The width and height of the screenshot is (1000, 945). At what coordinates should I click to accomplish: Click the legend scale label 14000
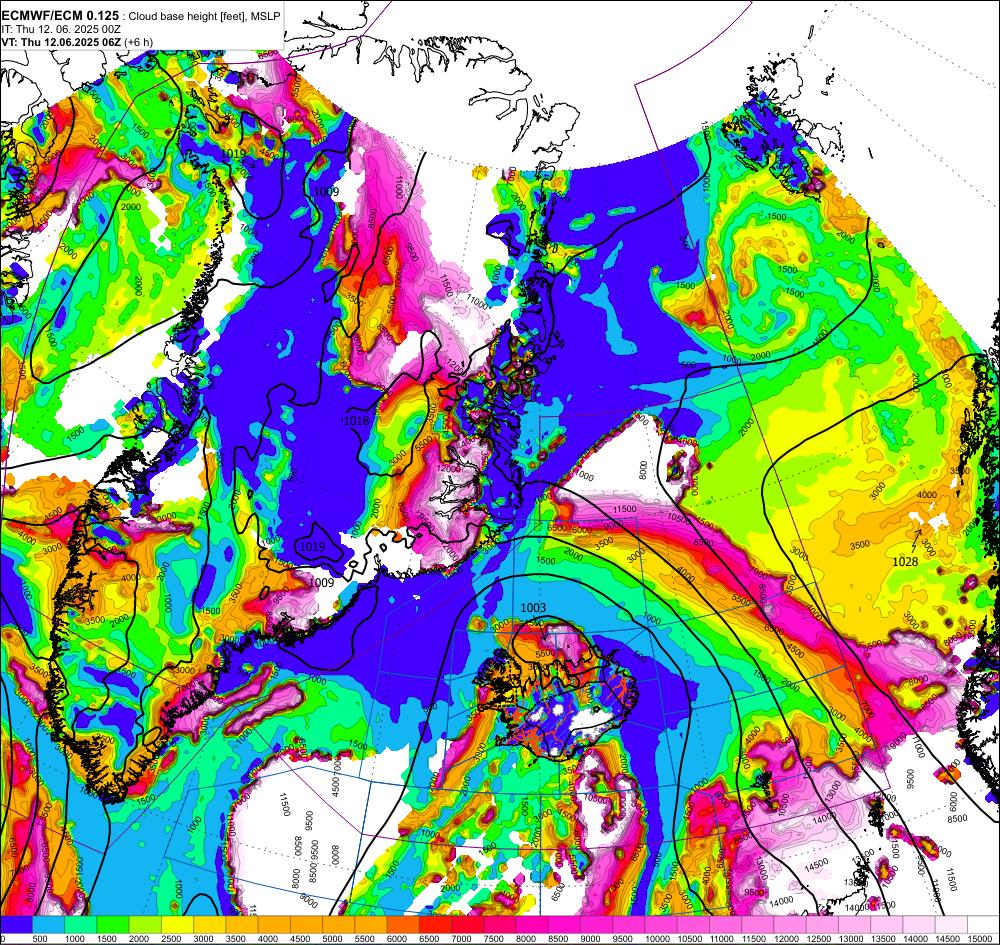916,938
